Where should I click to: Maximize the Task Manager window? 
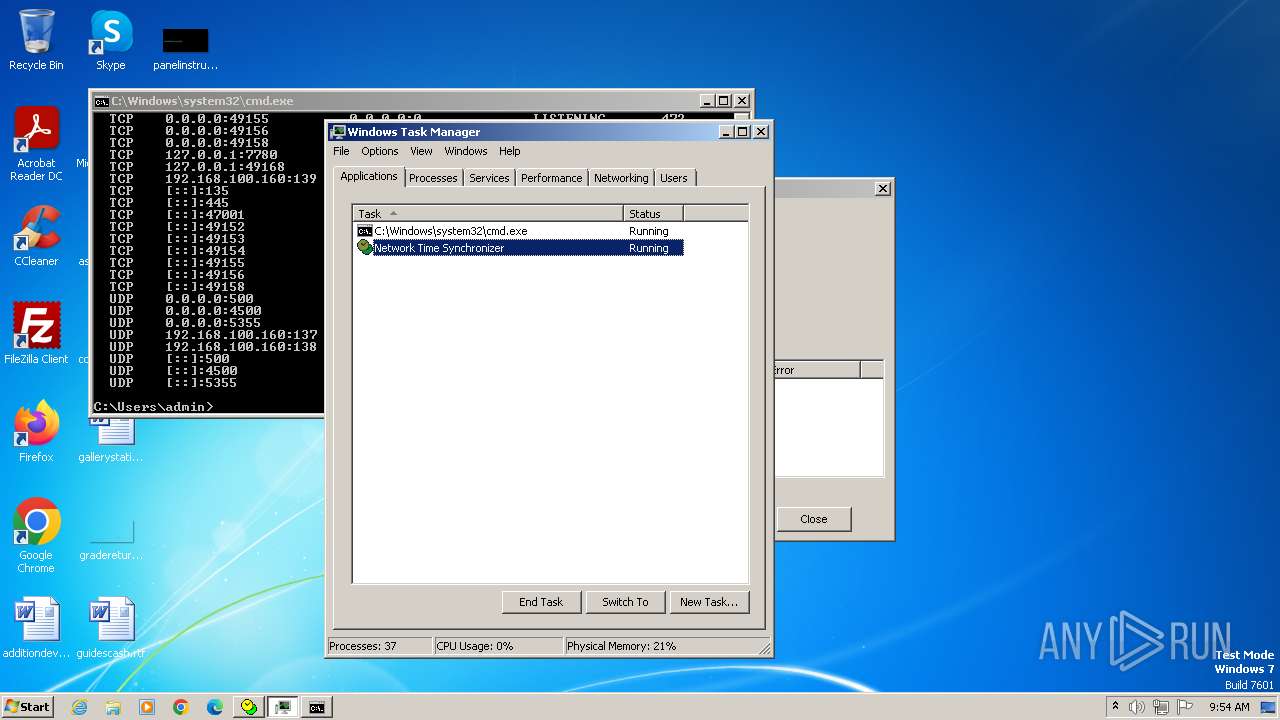pos(742,132)
